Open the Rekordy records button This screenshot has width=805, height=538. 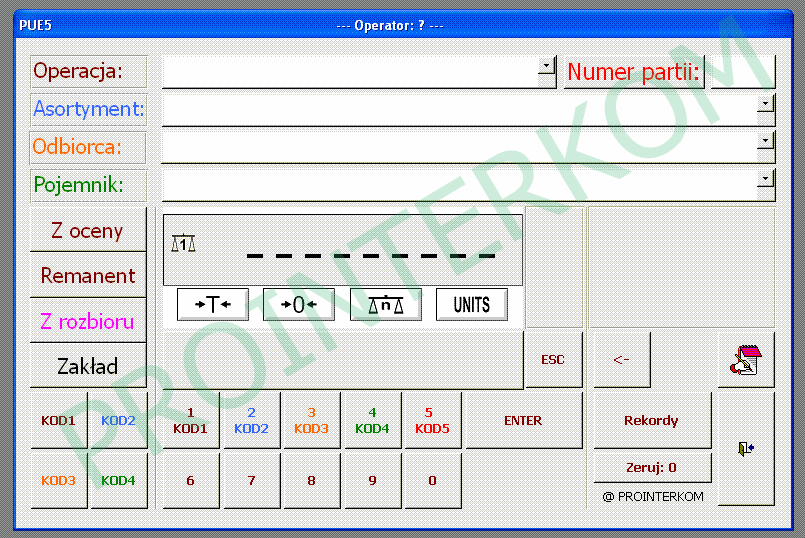tap(651, 421)
